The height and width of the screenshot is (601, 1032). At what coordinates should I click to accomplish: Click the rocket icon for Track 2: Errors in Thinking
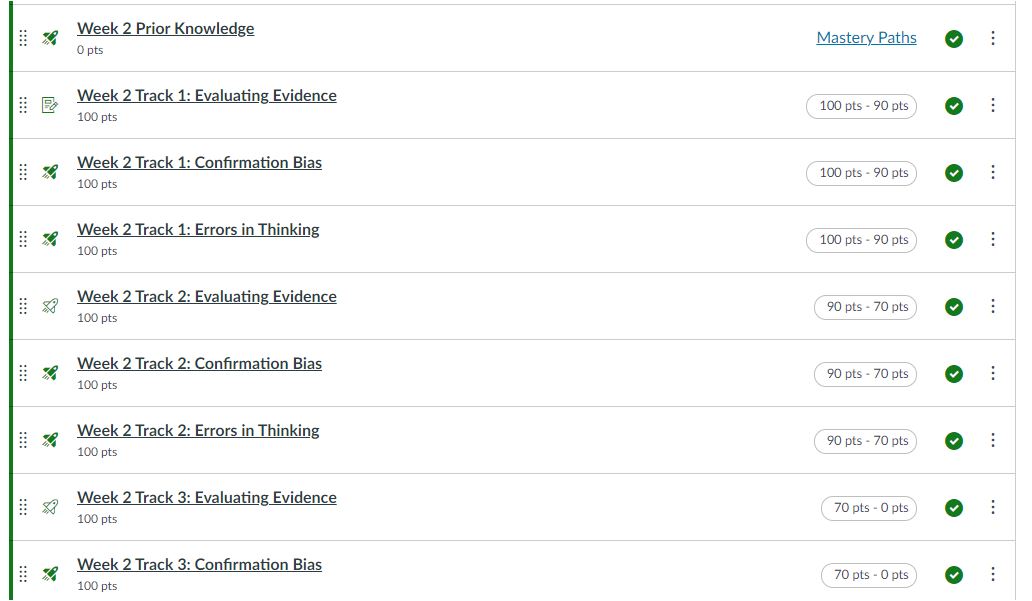(x=49, y=439)
